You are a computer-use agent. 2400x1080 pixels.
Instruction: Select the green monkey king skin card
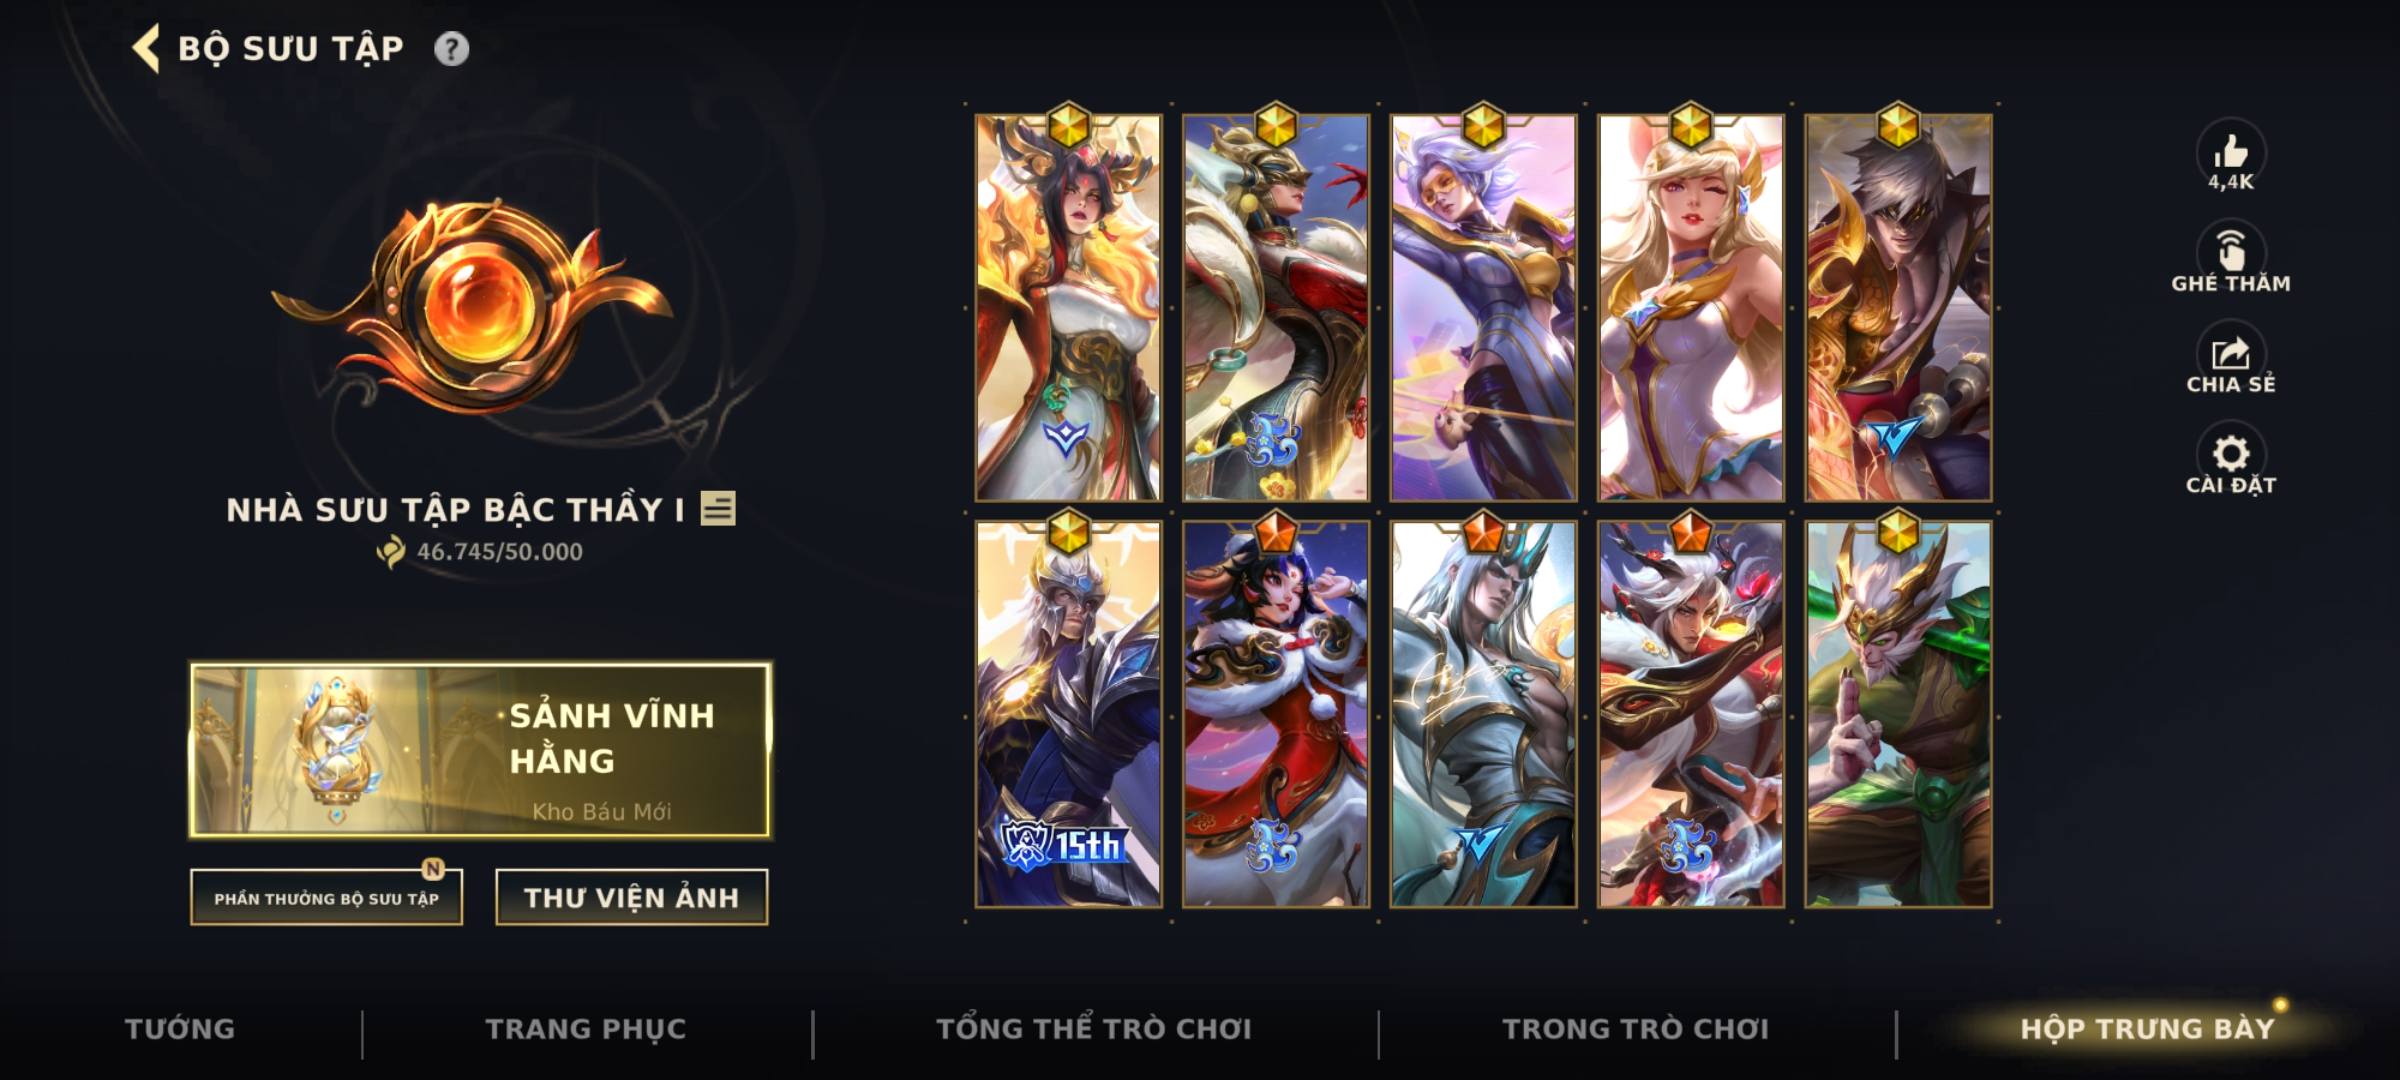click(1898, 714)
